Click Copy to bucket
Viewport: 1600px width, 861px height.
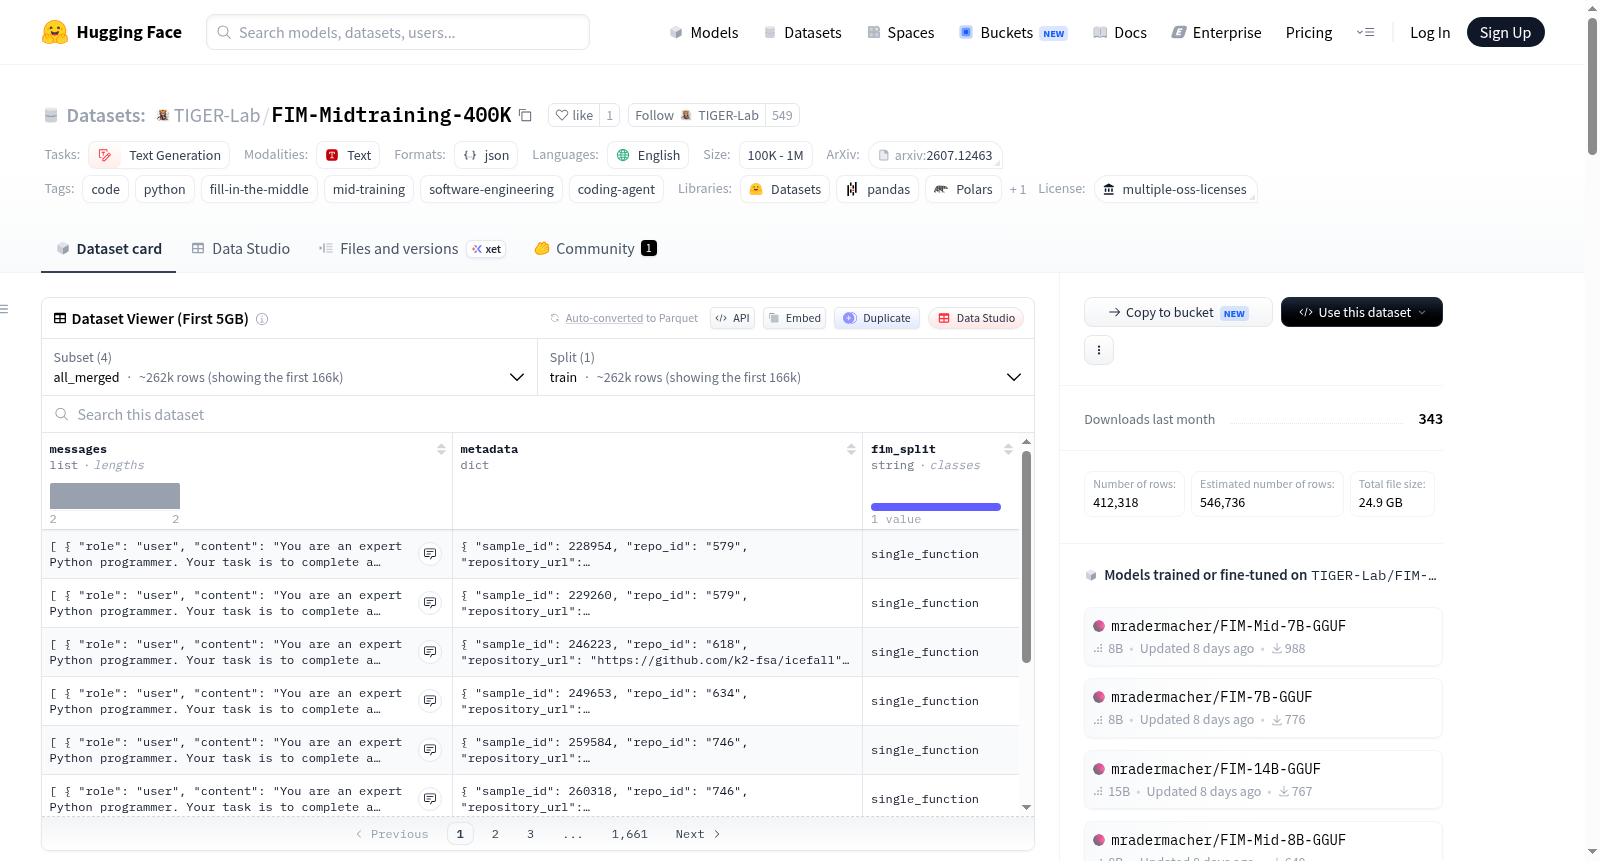pyautogui.click(x=1178, y=312)
